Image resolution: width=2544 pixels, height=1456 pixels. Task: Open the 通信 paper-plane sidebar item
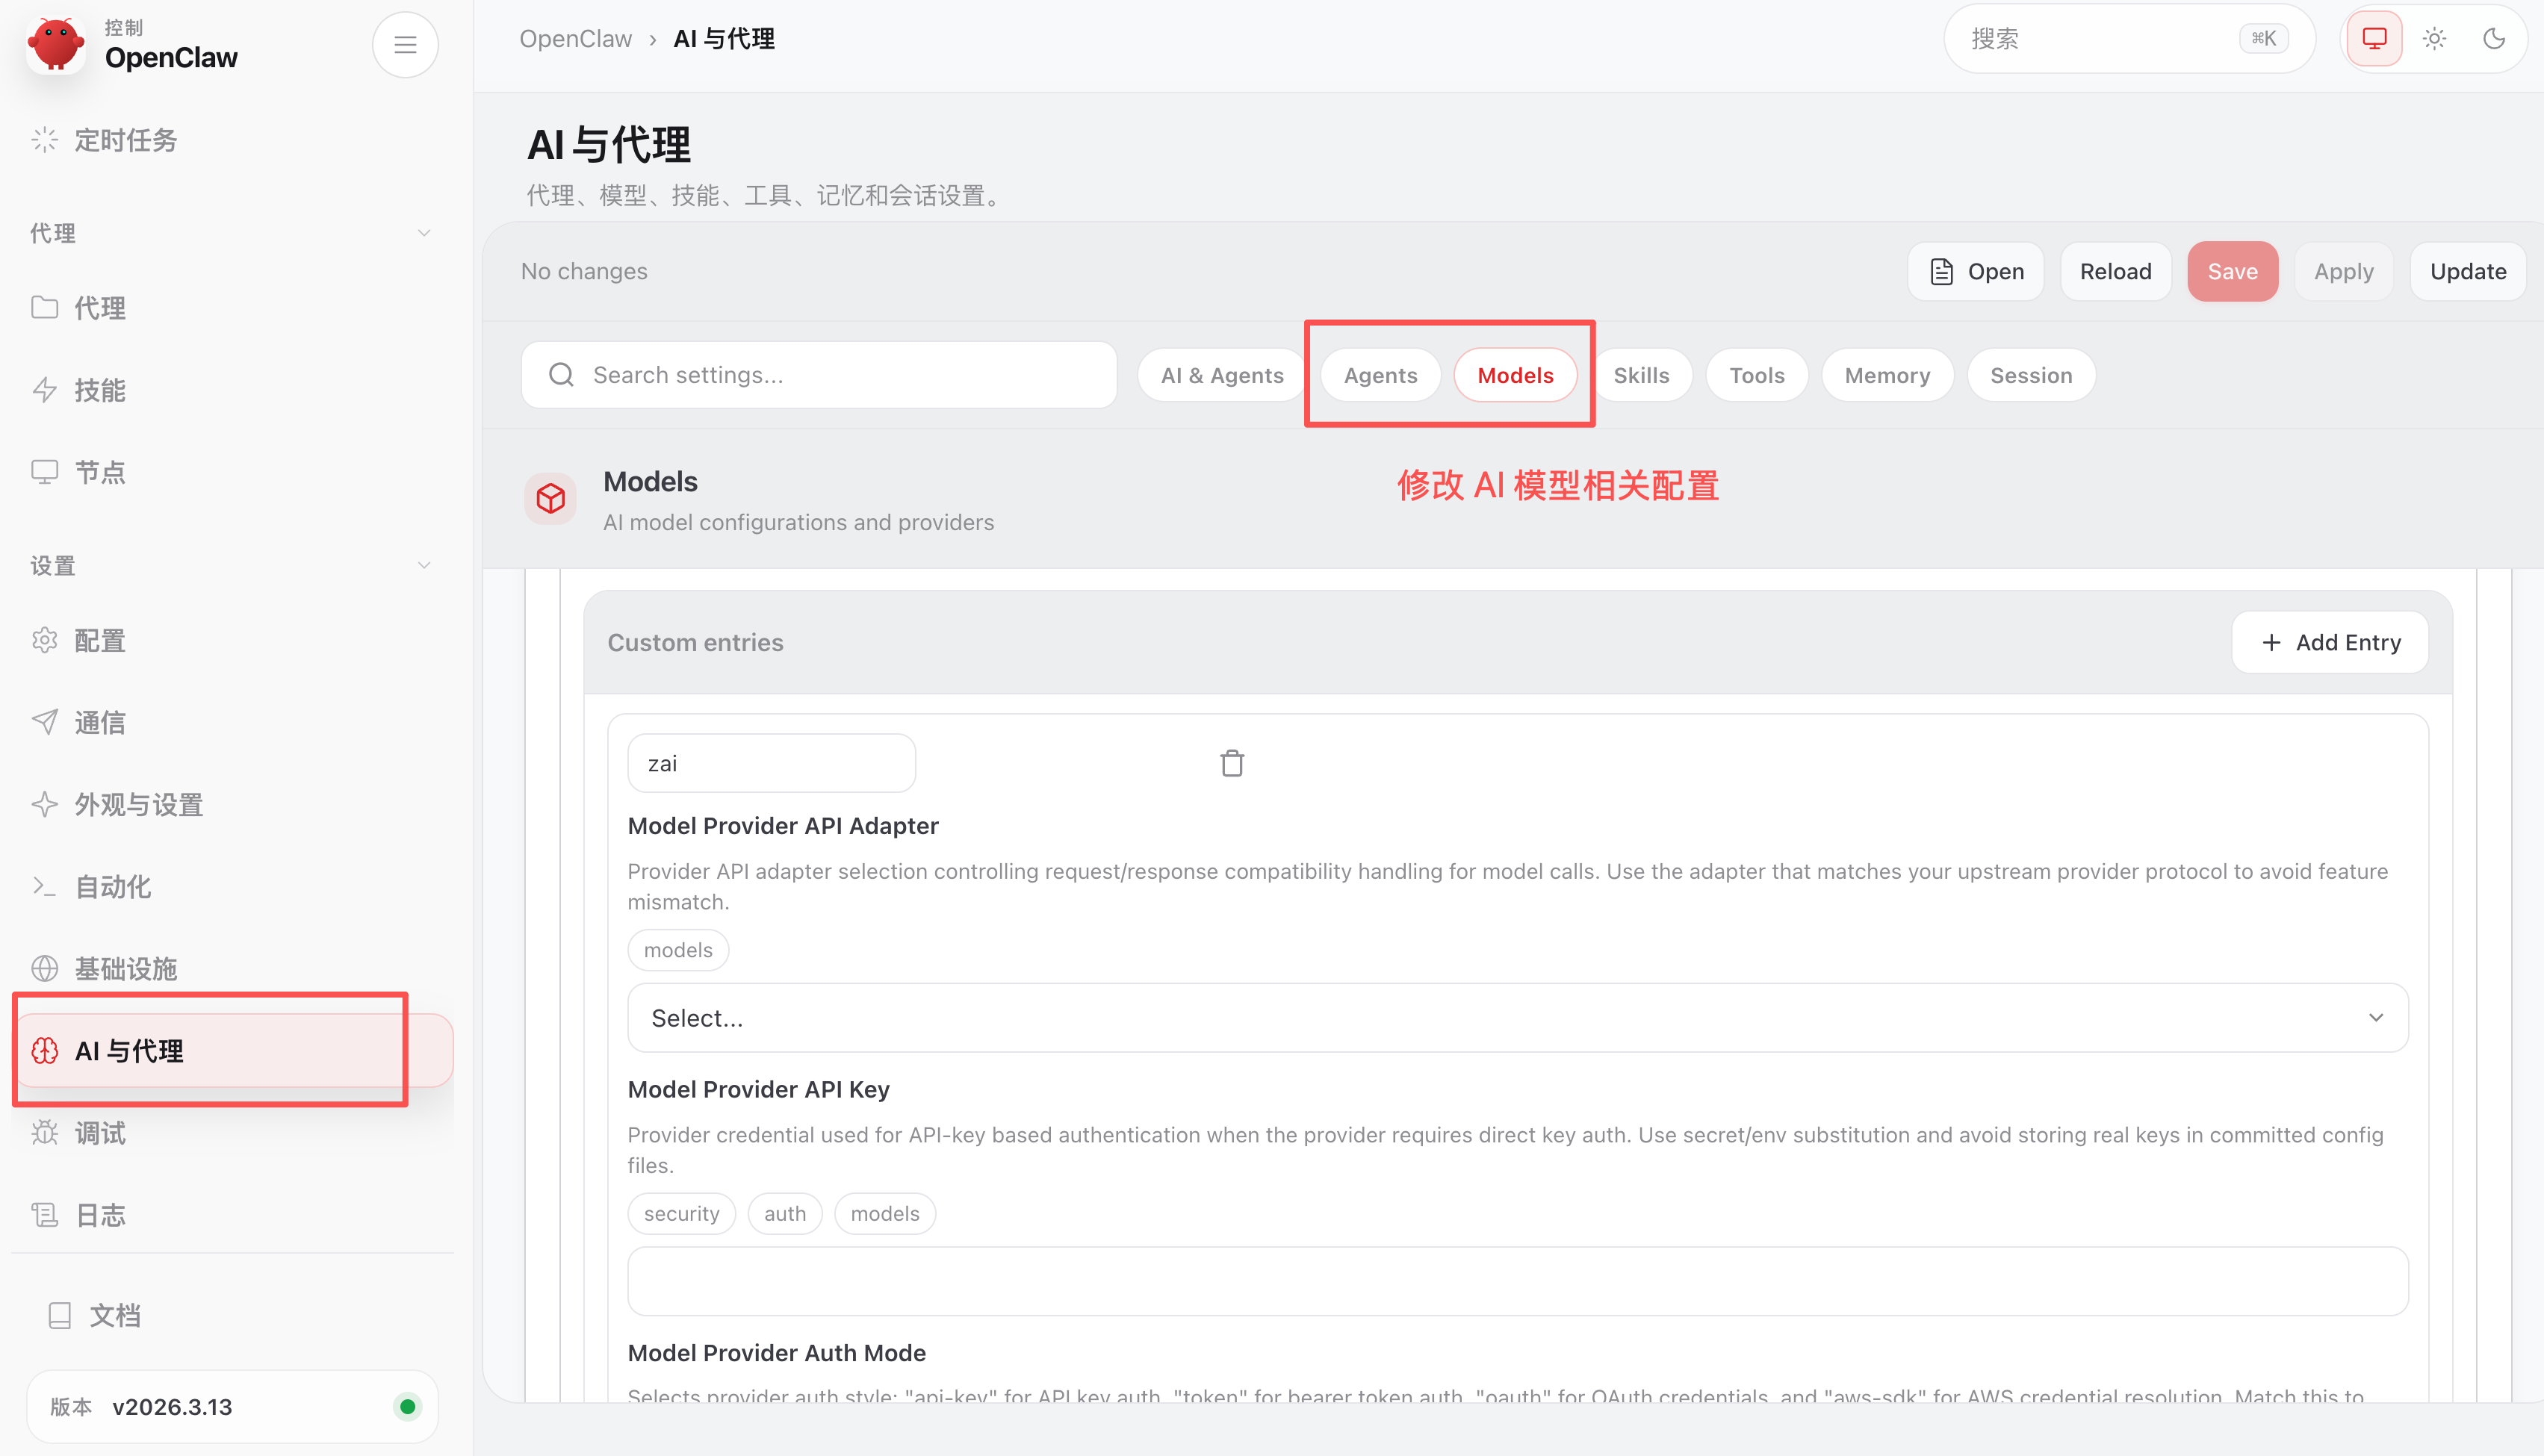(x=99, y=723)
